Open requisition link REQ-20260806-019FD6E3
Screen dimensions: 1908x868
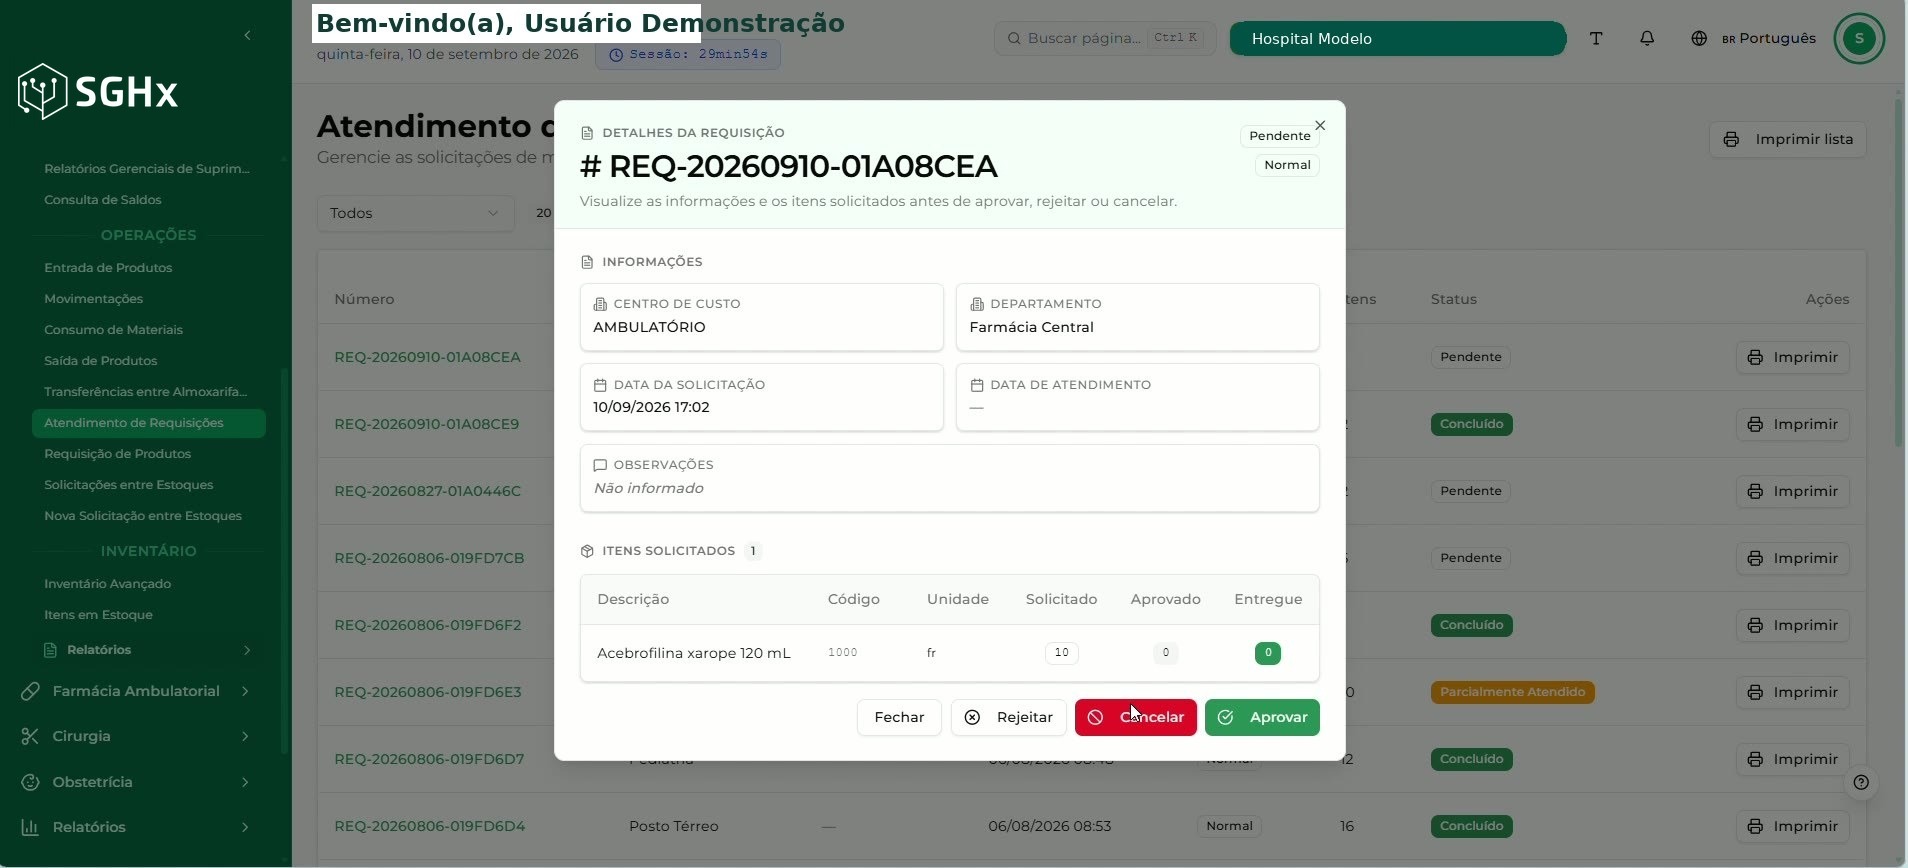[427, 692]
